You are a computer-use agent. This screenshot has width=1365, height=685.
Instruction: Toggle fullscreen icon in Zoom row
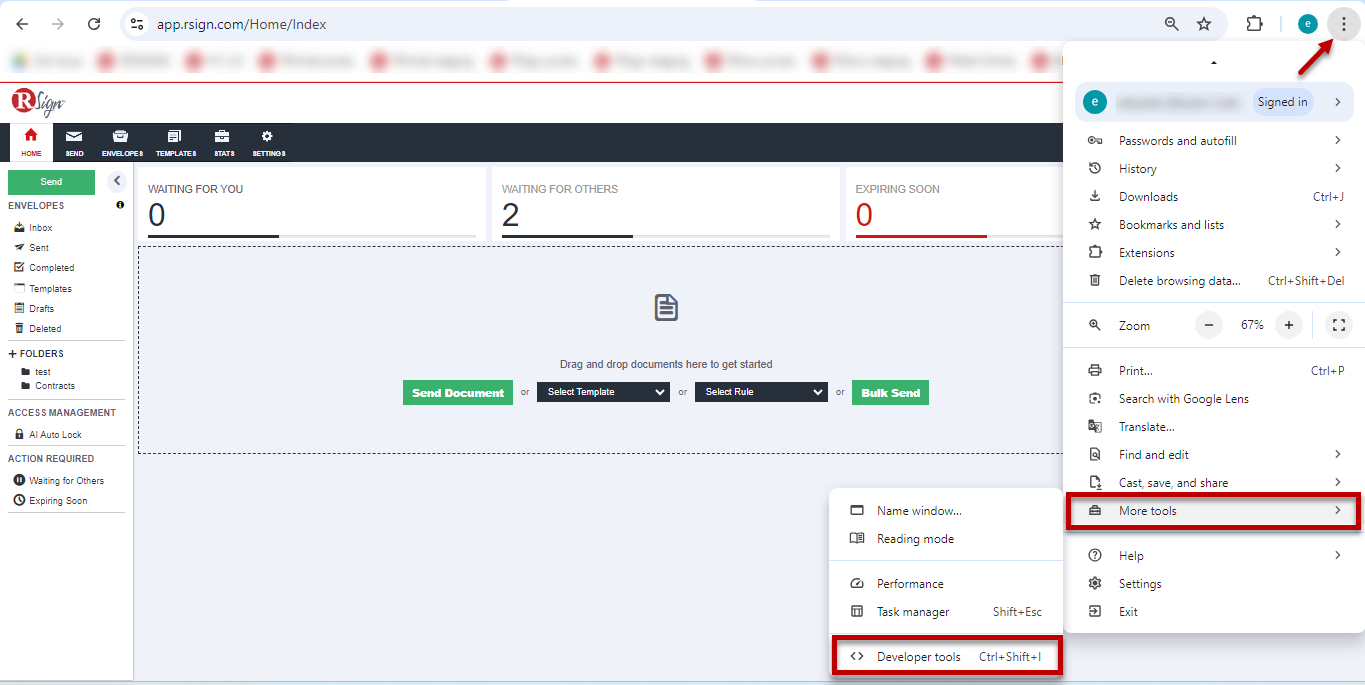(x=1339, y=325)
